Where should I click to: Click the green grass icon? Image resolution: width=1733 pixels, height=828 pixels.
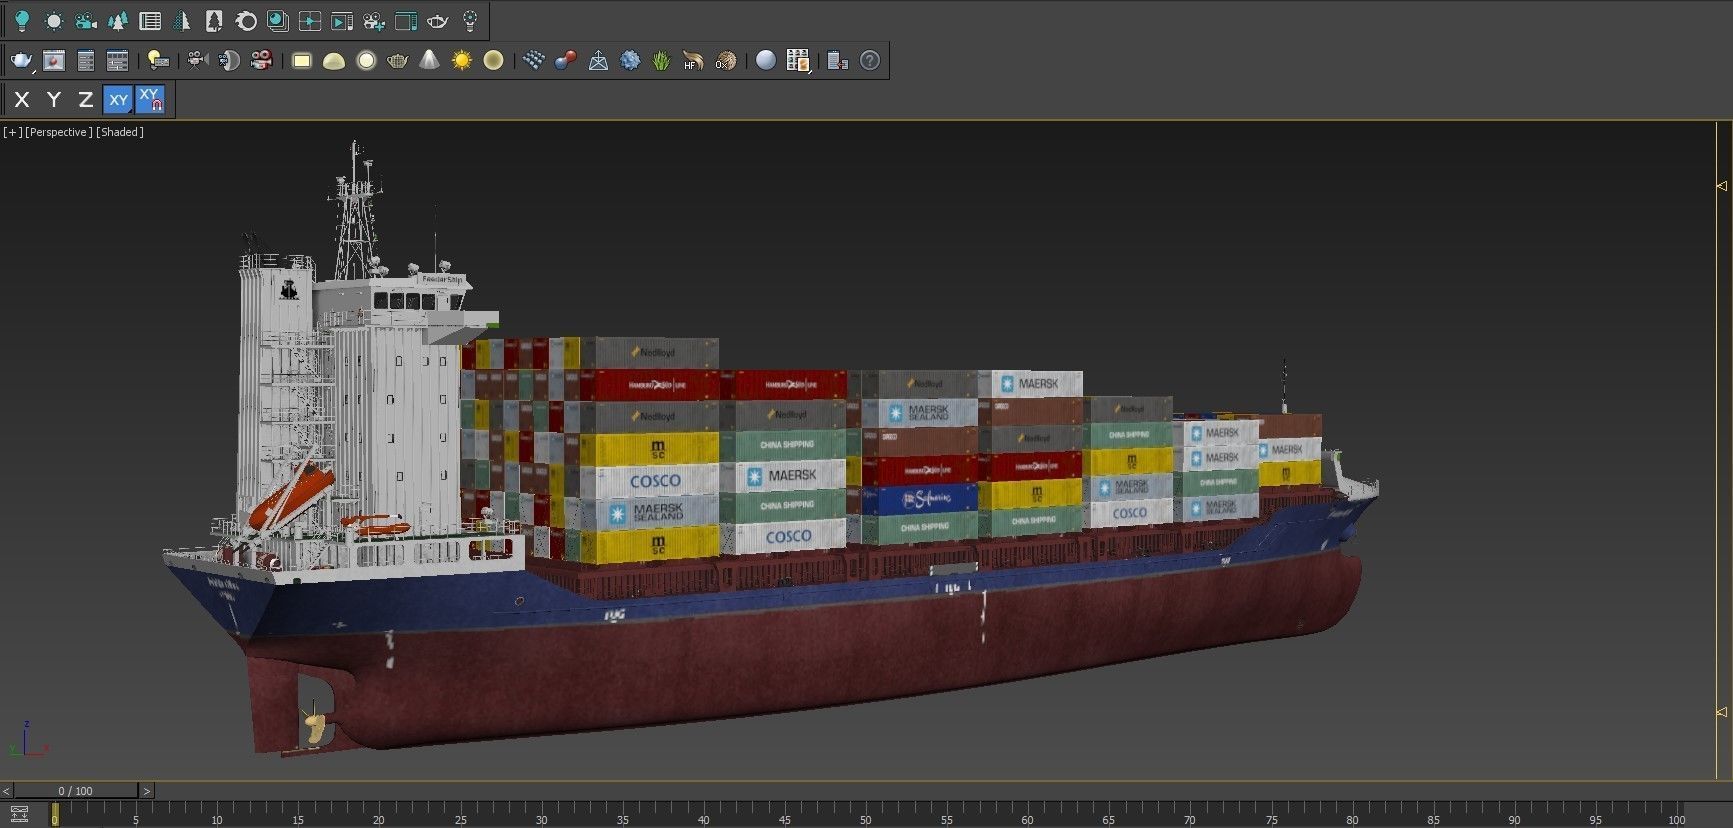click(662, 61)
